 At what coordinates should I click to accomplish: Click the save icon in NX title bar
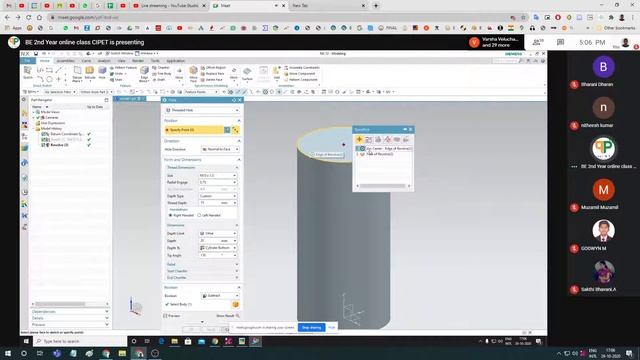(x=36, y=53)
